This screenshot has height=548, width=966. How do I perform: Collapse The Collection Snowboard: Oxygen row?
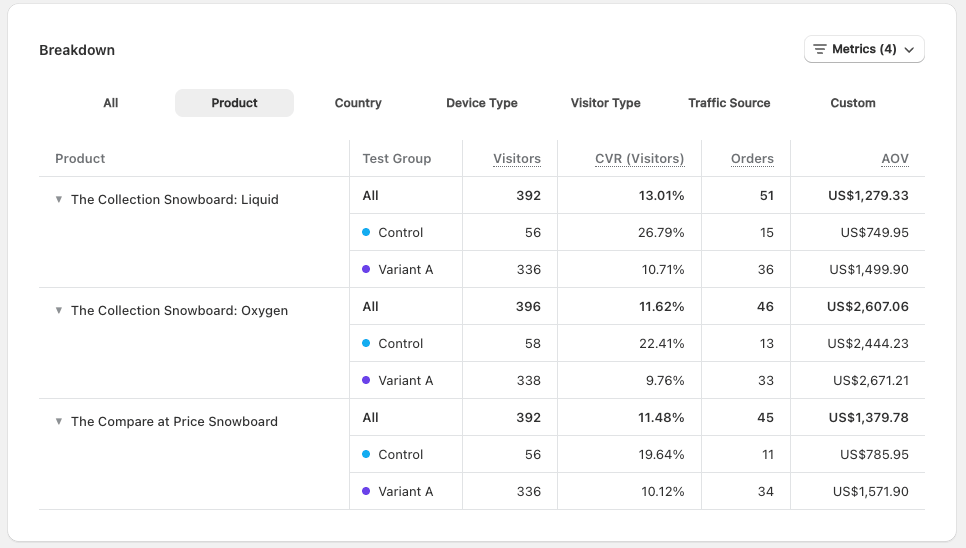click(x=59, y=310)
